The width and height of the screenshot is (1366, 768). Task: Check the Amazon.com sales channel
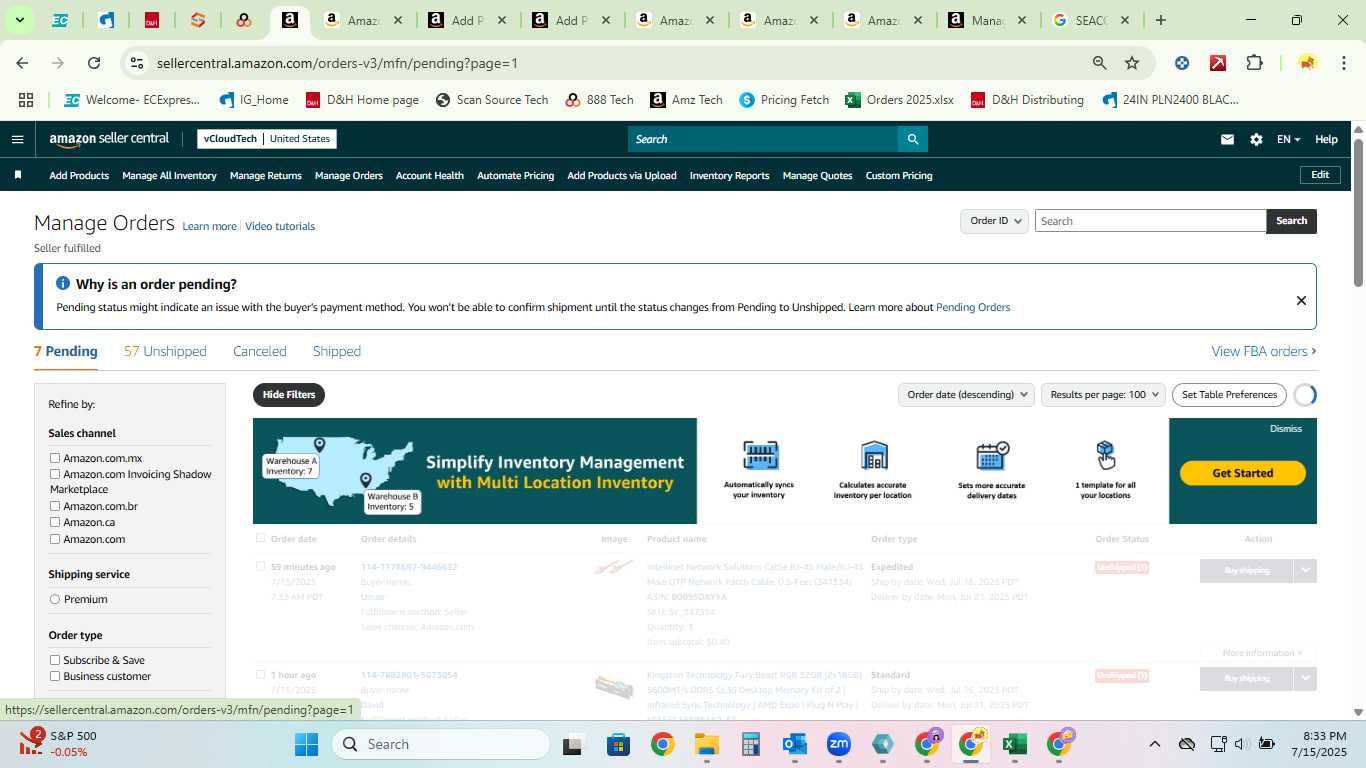(x=55, y=539)
